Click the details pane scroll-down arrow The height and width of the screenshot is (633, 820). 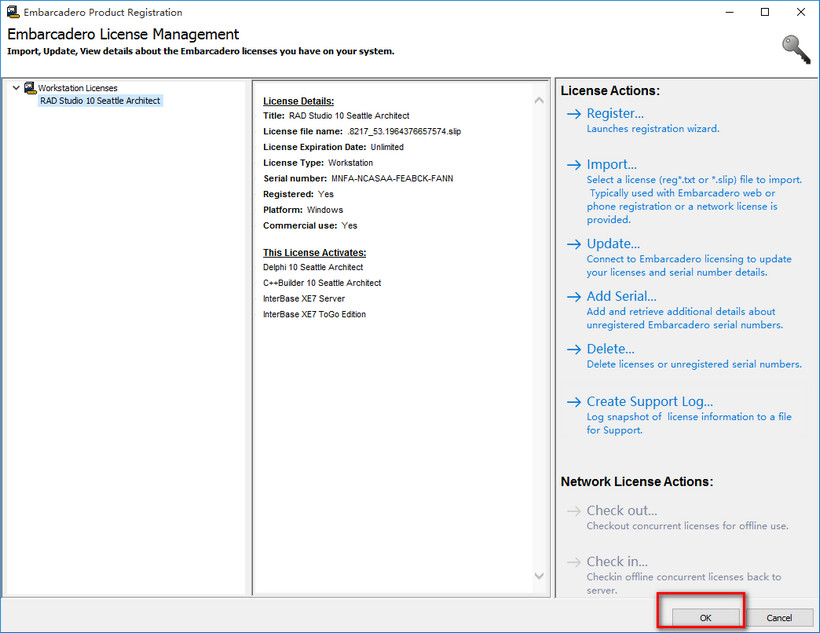point(540,576)
